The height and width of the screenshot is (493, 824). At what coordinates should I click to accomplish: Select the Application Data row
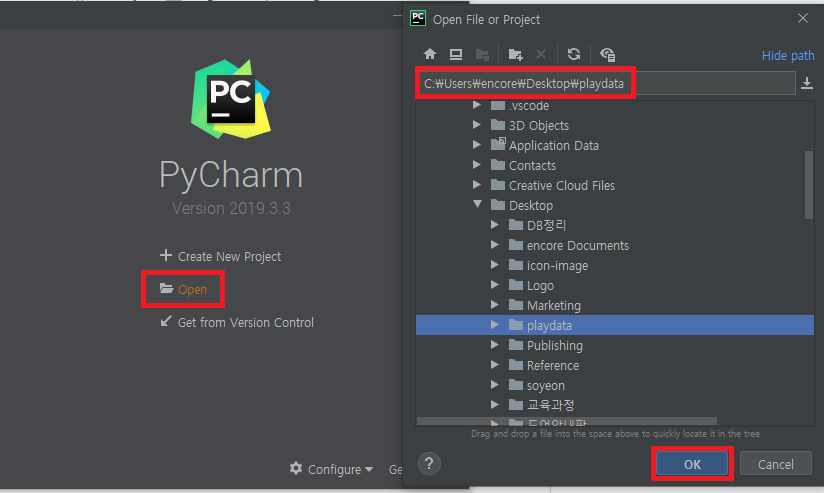click(615, 145)
